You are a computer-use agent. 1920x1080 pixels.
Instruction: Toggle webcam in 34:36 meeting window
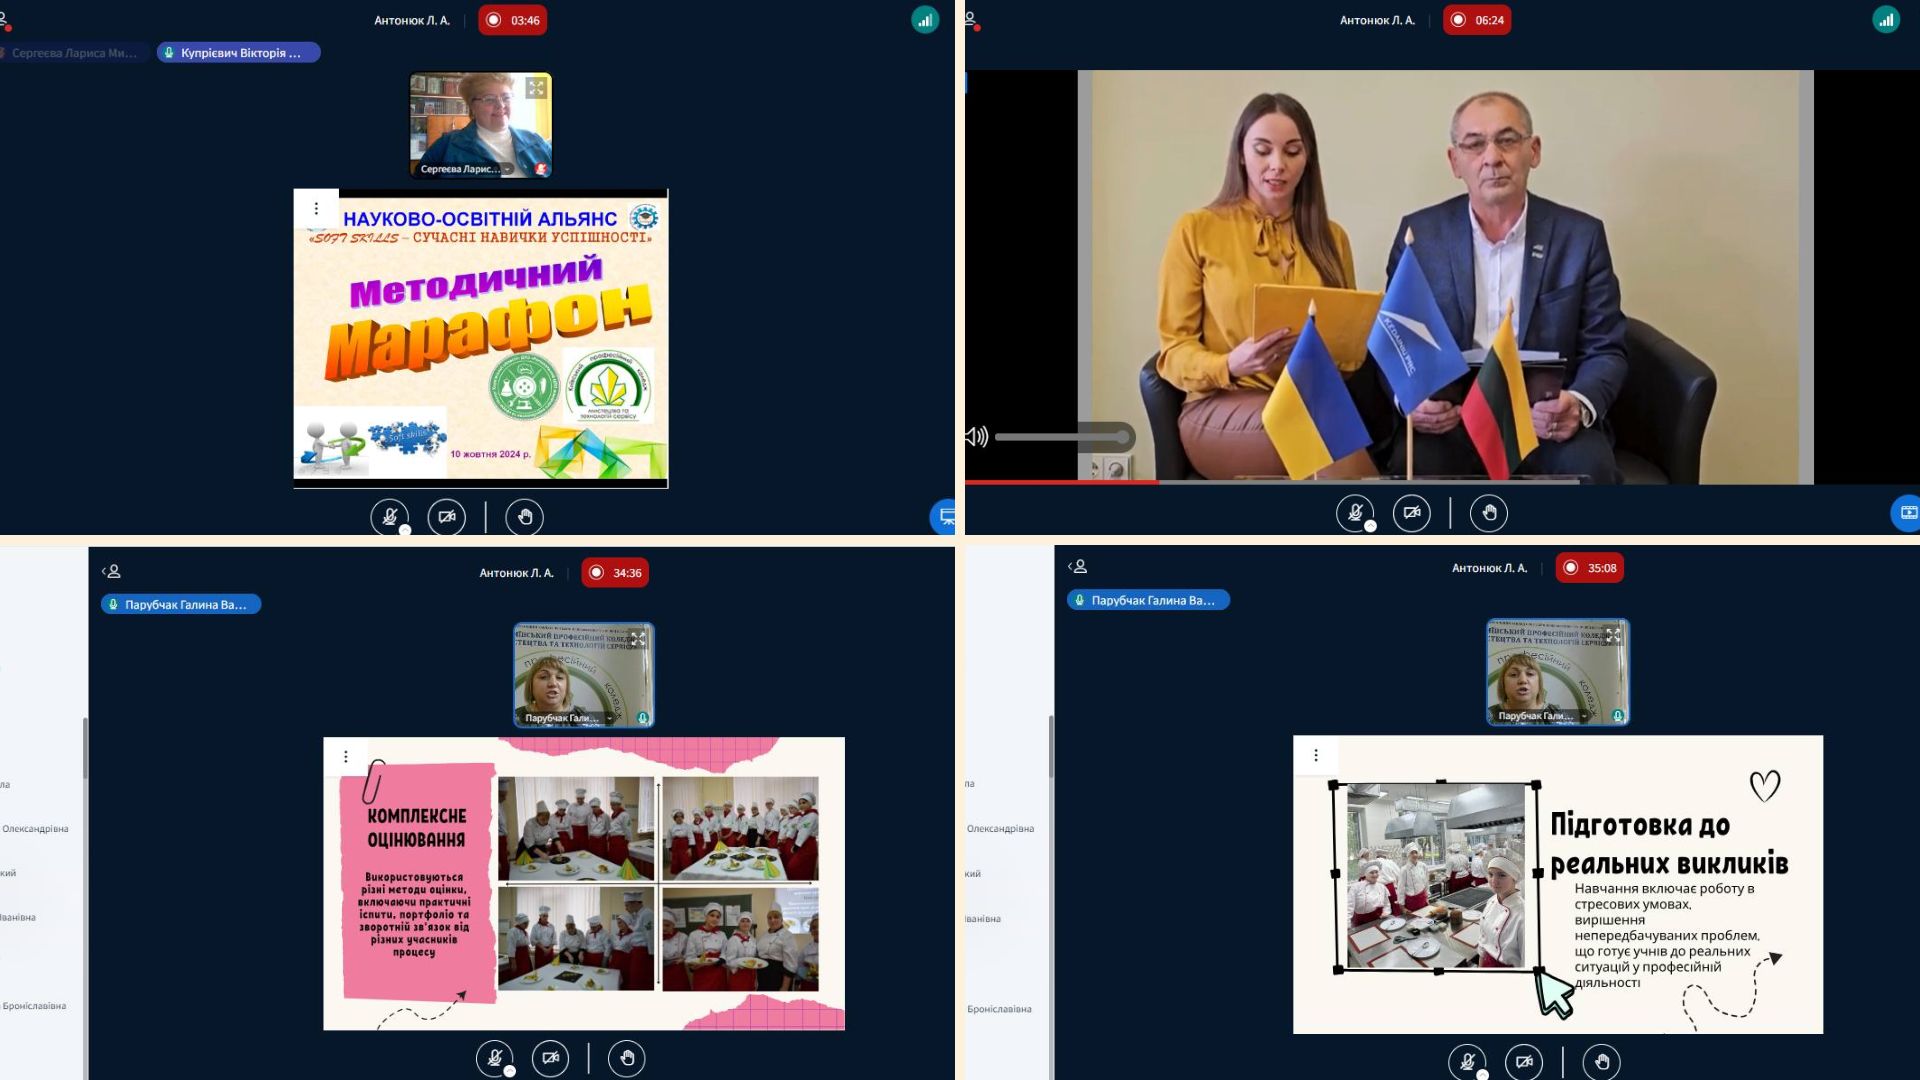pos(550,1058)
